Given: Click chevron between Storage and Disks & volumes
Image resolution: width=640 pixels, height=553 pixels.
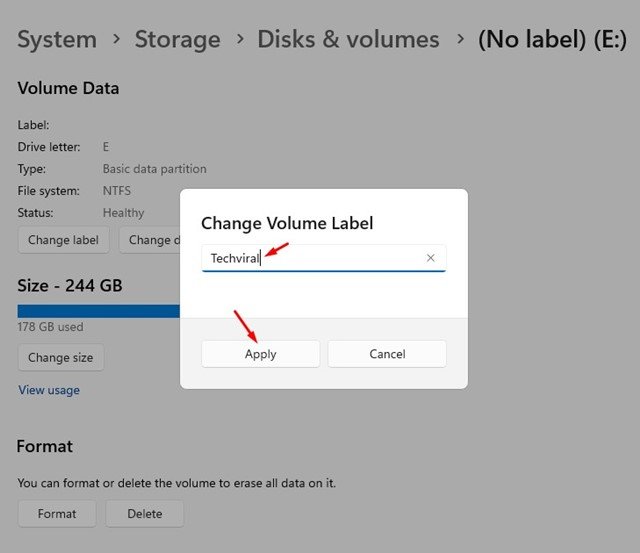Looking at the screenshot, I should (239, 40).
